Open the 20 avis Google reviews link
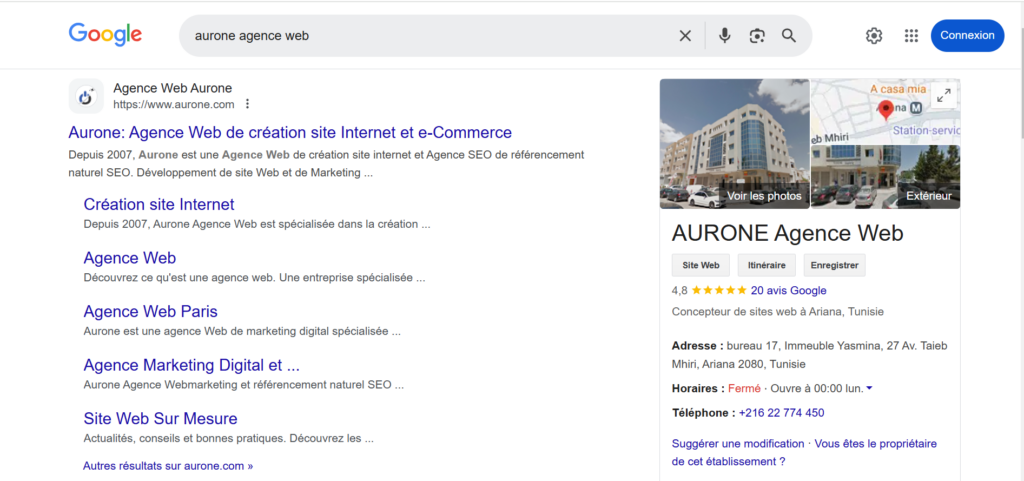 click(x=788, y=290)
